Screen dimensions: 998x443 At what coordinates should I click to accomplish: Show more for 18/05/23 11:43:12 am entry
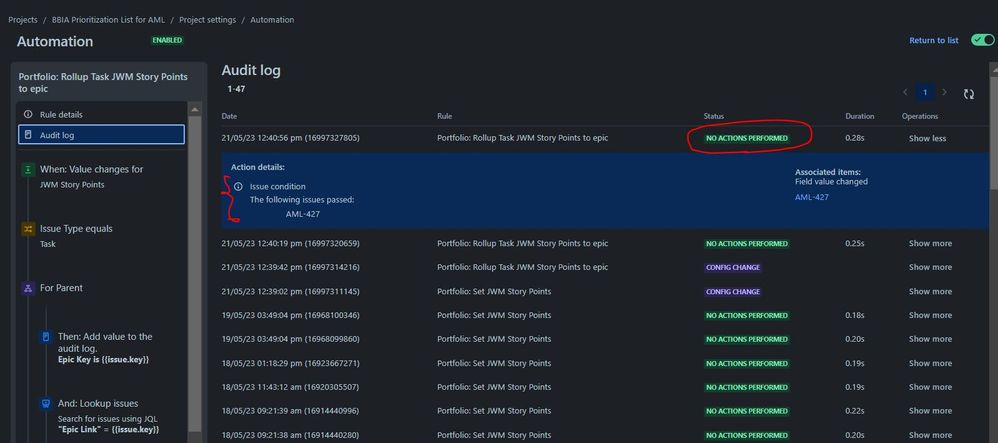point(930,387)
